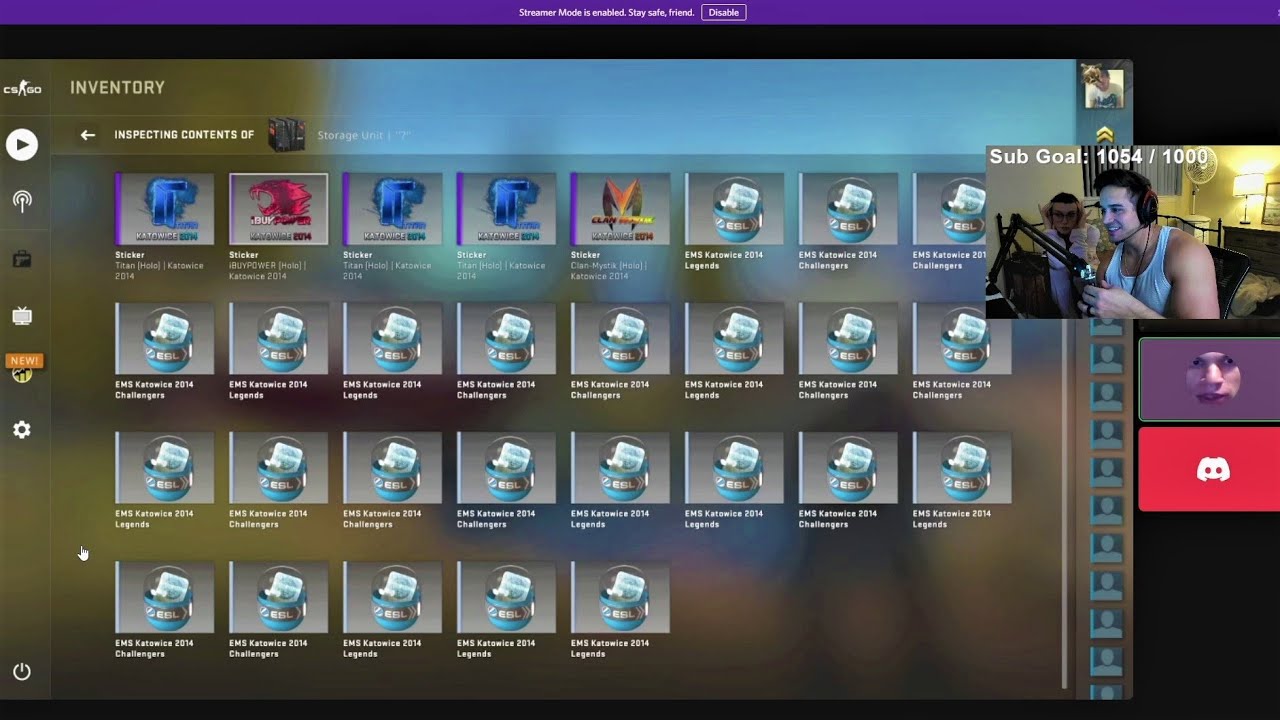Click the Discord logo tile
This screenshot has width=1280, height=720.
tap(1213, 469)
